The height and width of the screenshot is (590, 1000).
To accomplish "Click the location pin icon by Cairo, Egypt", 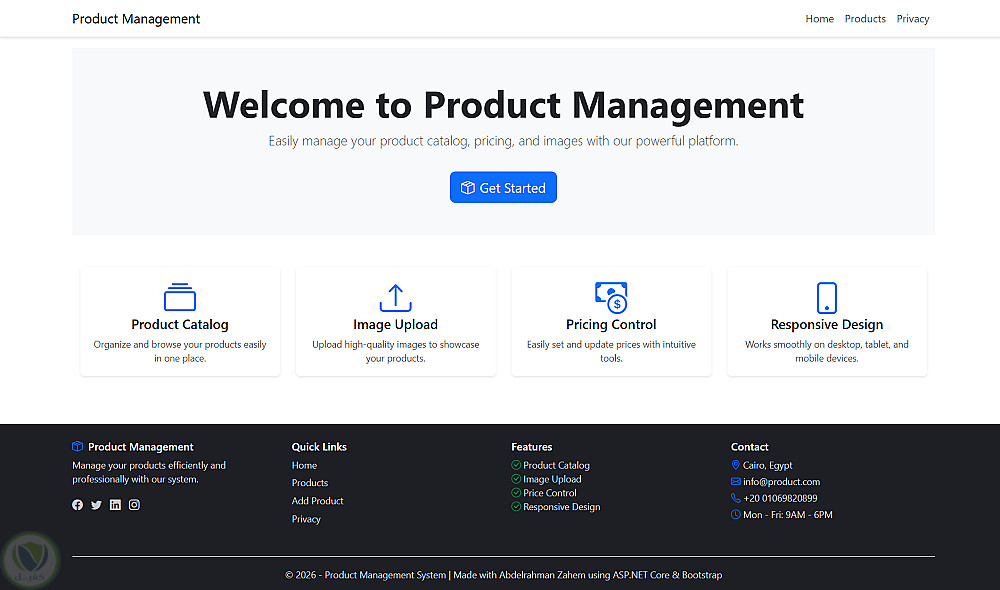I will click(x=735, y=465).
